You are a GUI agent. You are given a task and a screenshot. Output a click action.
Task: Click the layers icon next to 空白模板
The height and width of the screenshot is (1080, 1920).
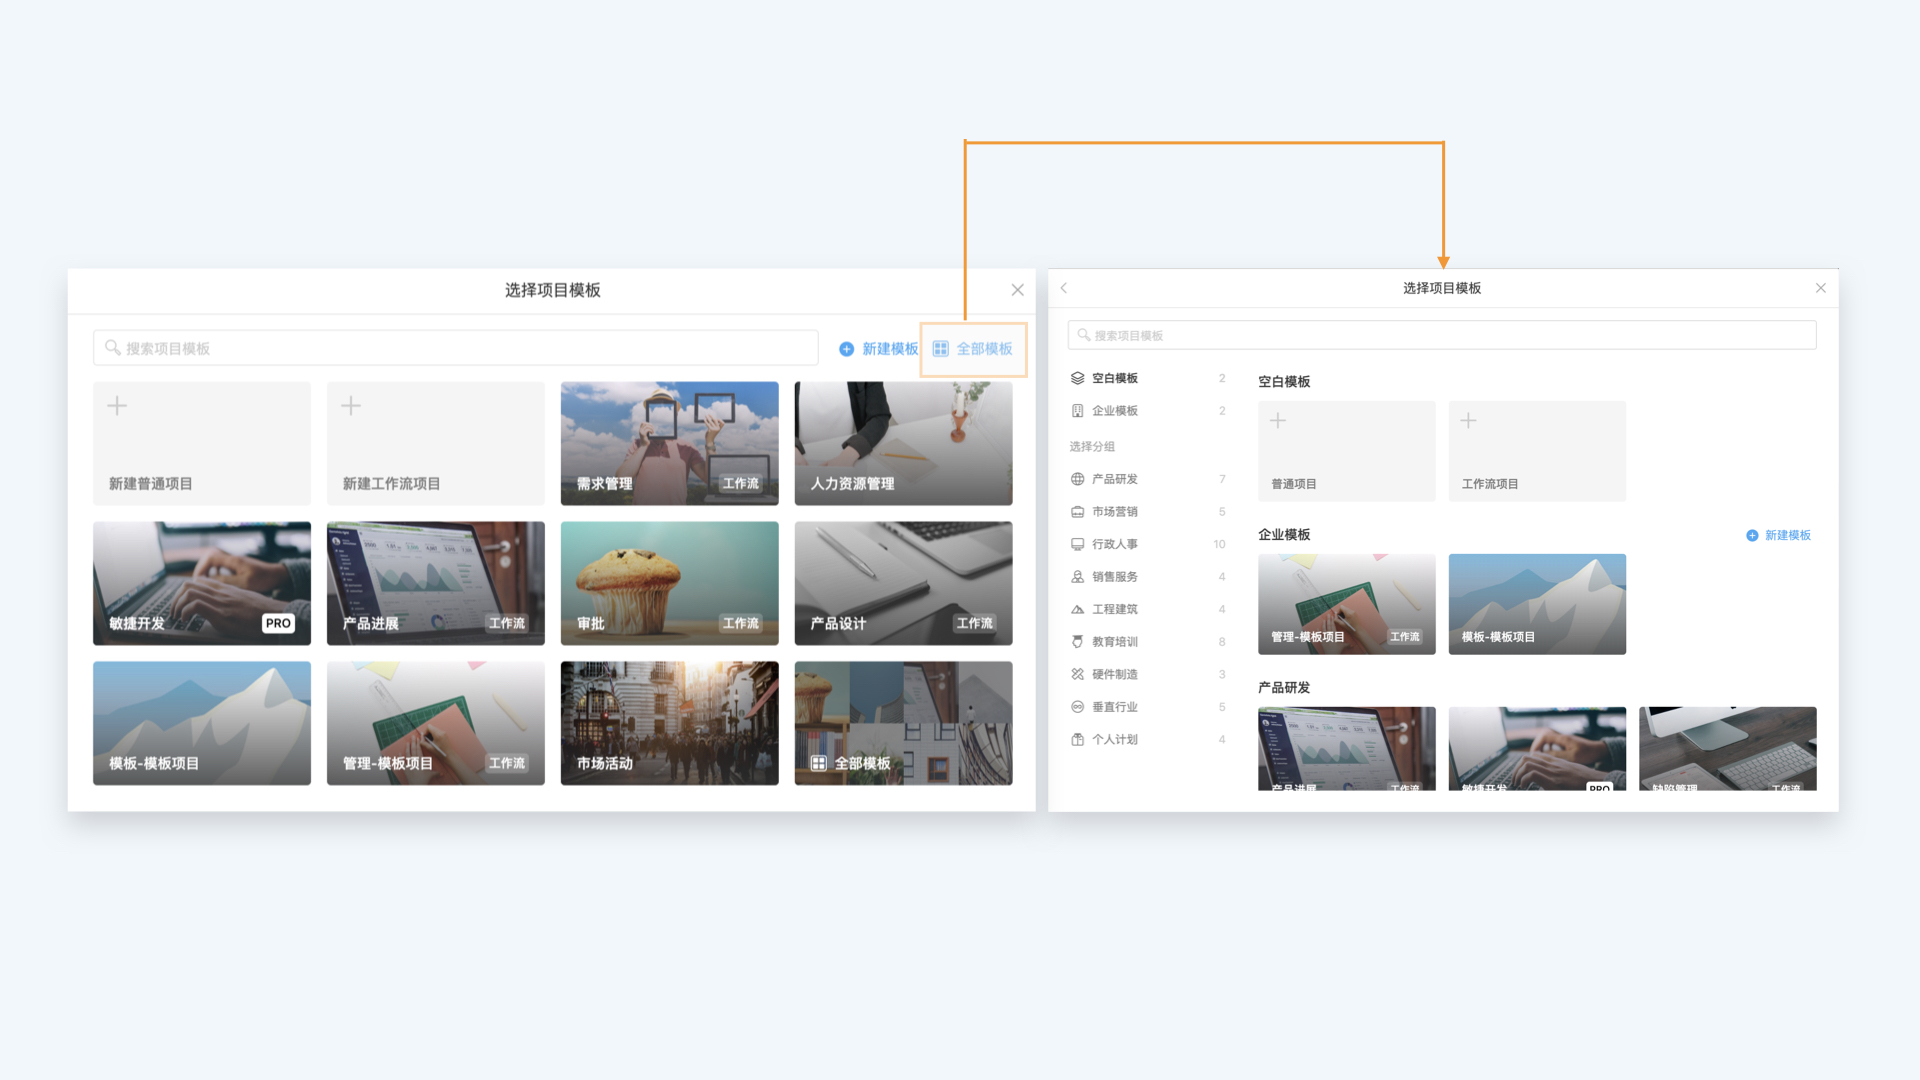1077,378
